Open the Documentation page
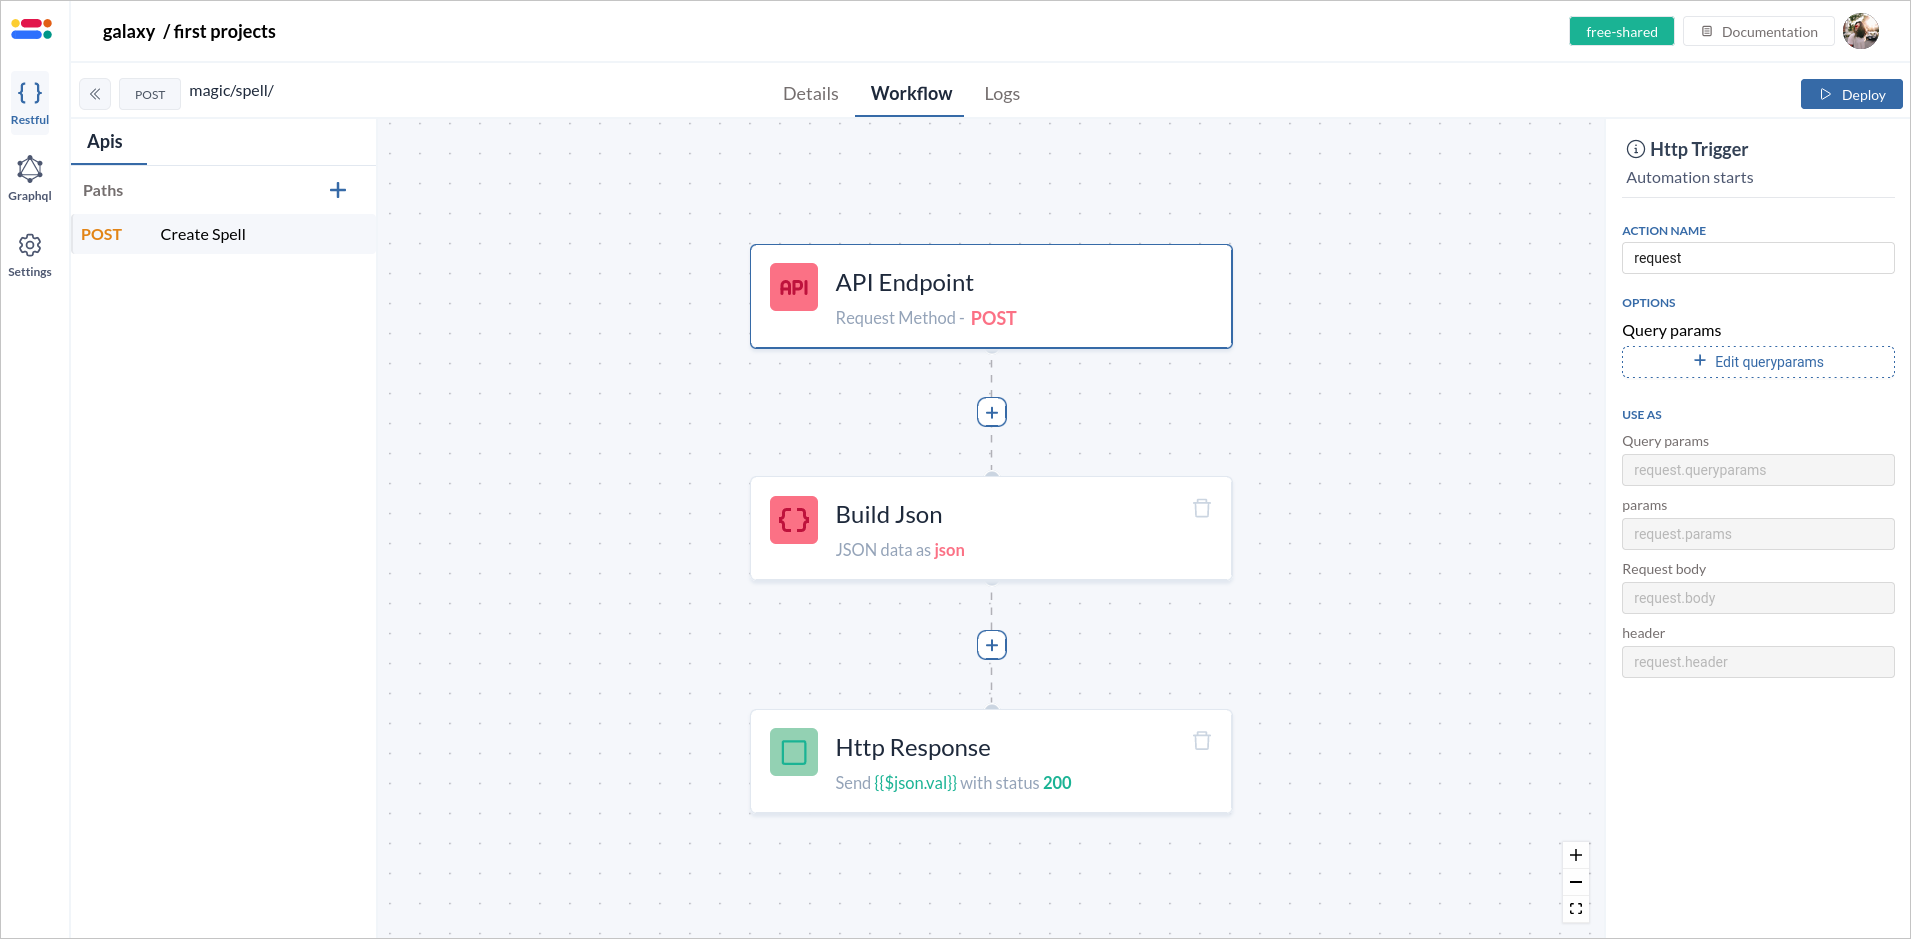 tap(1758, 31)
